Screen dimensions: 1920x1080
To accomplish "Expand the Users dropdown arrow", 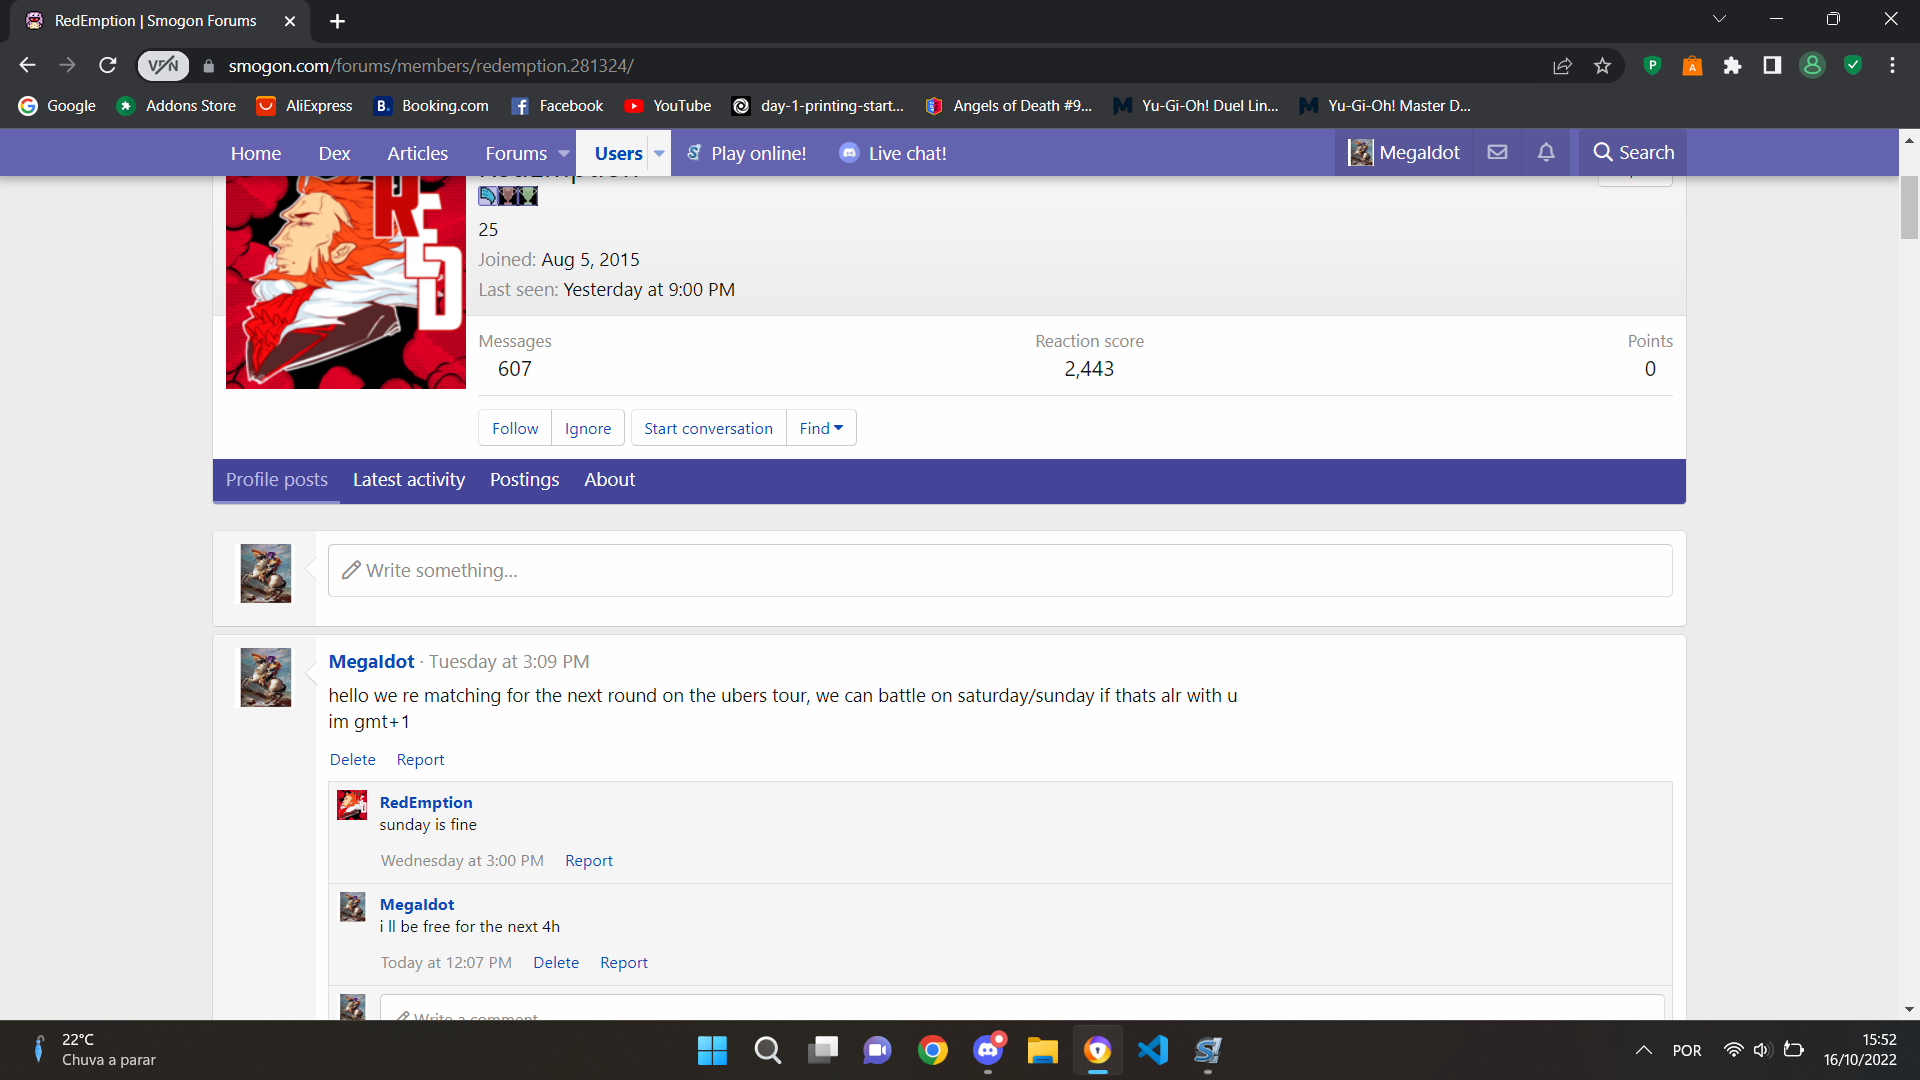I will click(x=659, y=154).
